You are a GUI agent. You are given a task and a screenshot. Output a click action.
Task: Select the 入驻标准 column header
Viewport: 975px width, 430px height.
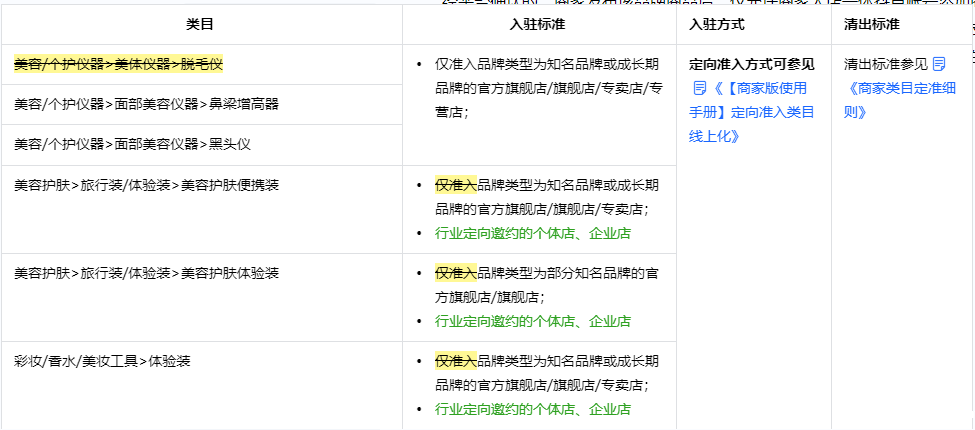(x=537, y=24)
